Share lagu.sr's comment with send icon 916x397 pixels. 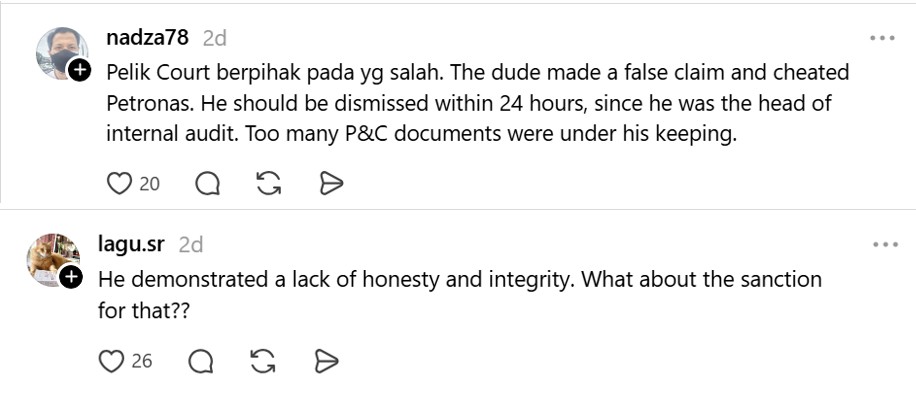click(327, 361)
